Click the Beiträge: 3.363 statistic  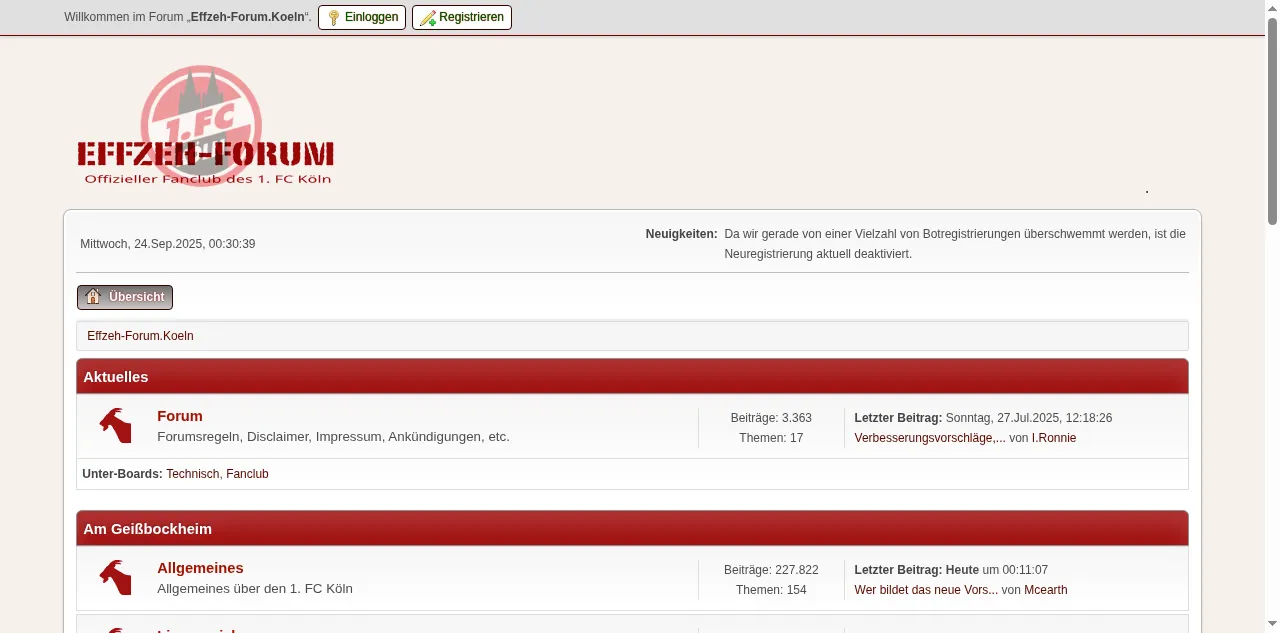click(x=771, y=418)
